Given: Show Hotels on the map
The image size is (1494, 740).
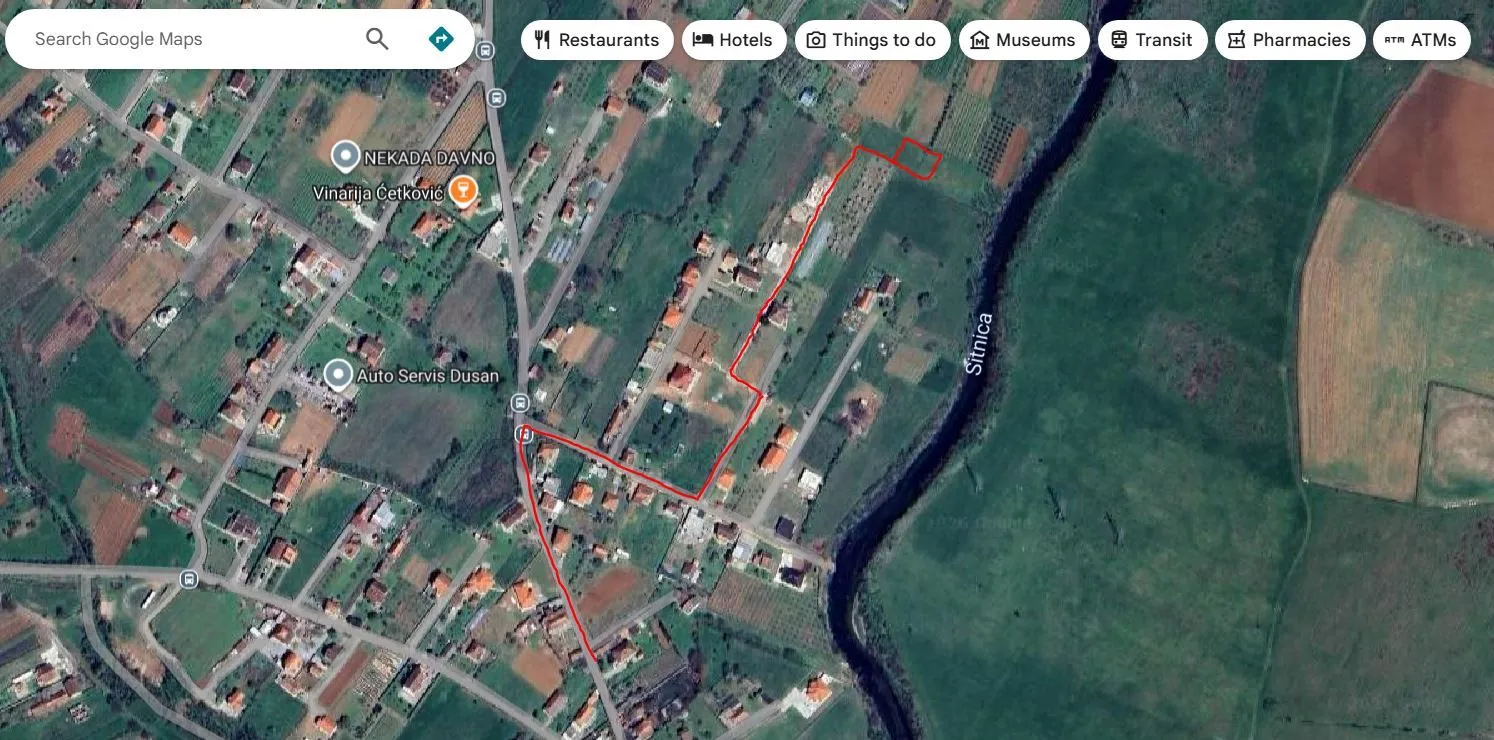Looking at the screenshot, I should pos(734,40).
